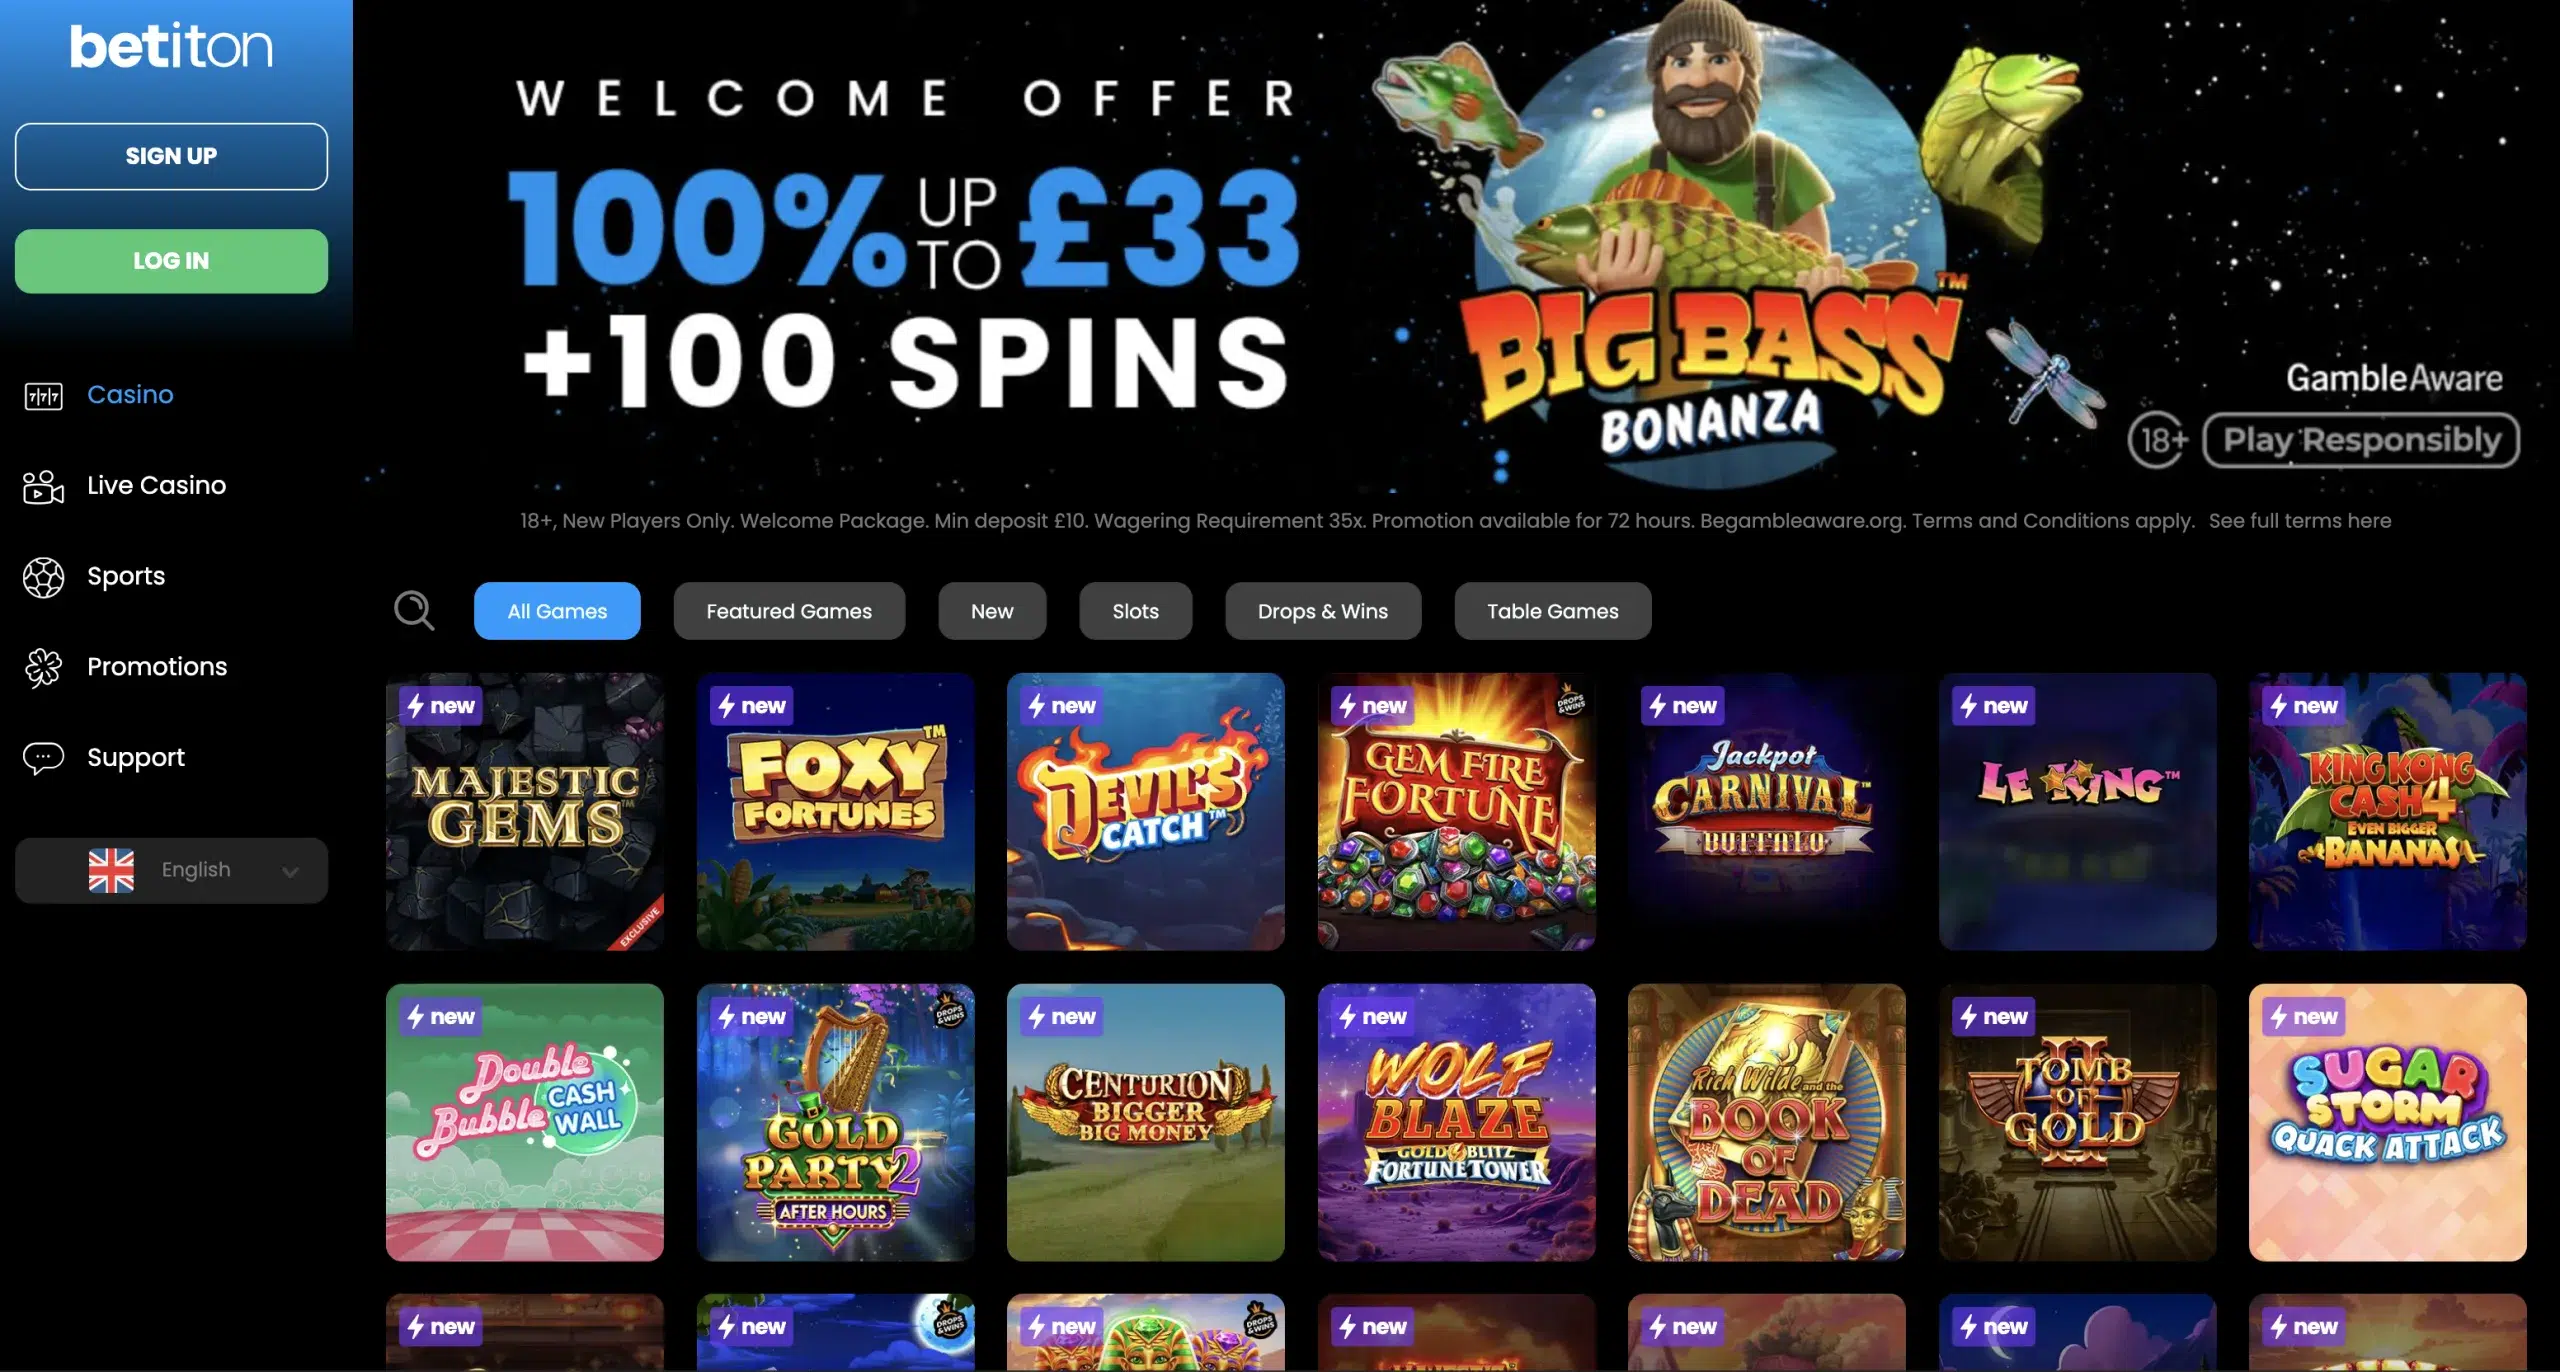Click the Promotions clover icon

43,668
